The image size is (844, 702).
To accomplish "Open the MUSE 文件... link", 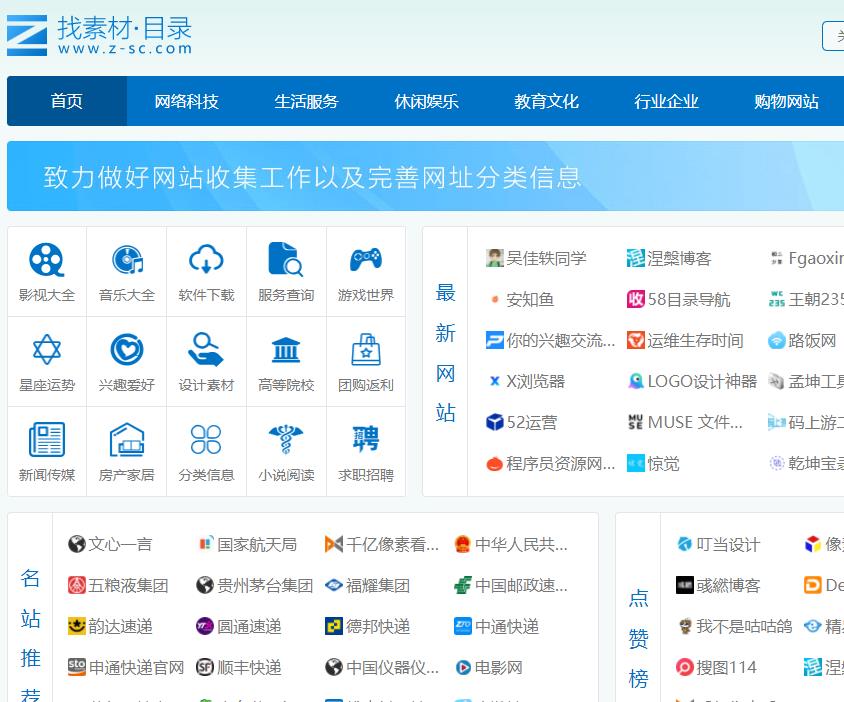I will tap(695, 423).
